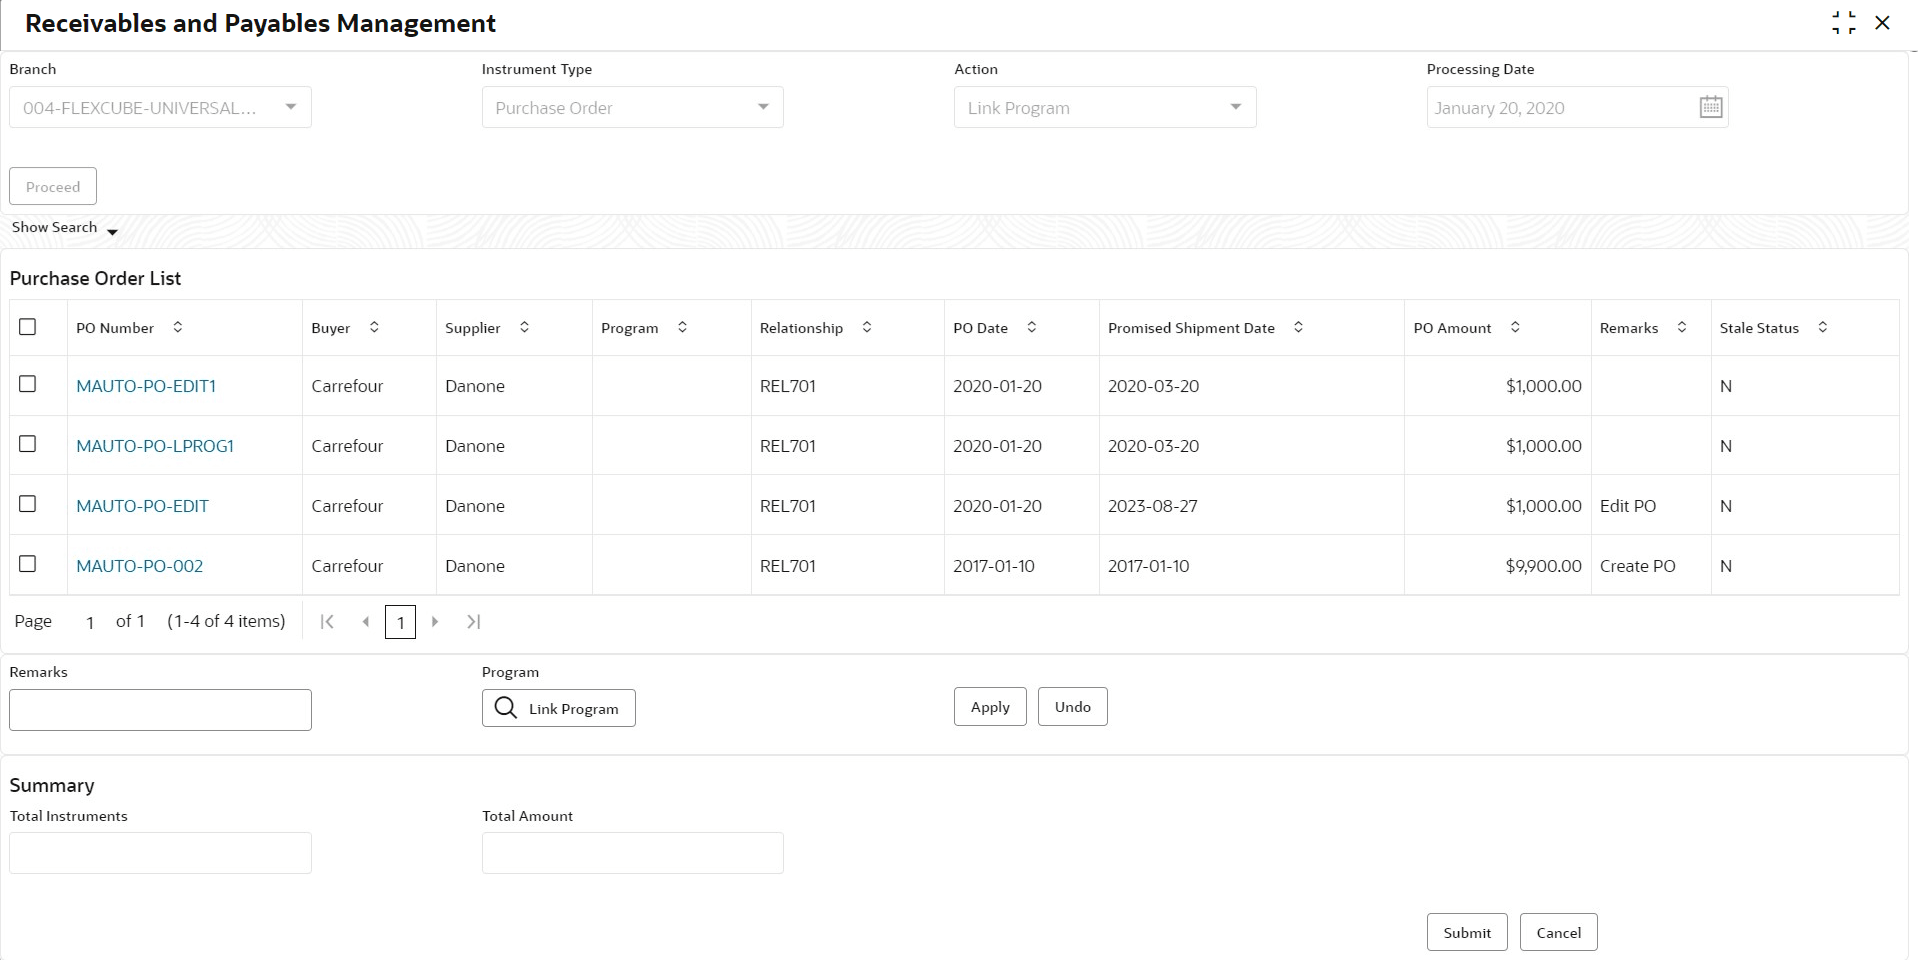
Task: Click the Apply button
Action: pos(990,707)
